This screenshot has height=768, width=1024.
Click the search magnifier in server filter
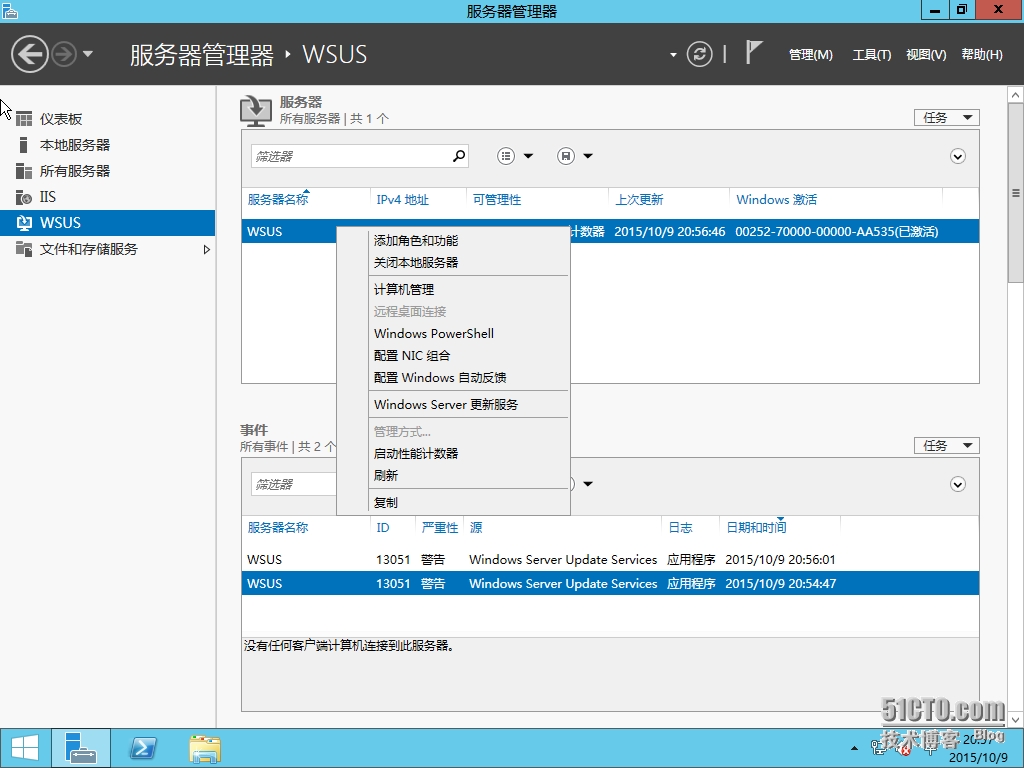tap(459, 156)
